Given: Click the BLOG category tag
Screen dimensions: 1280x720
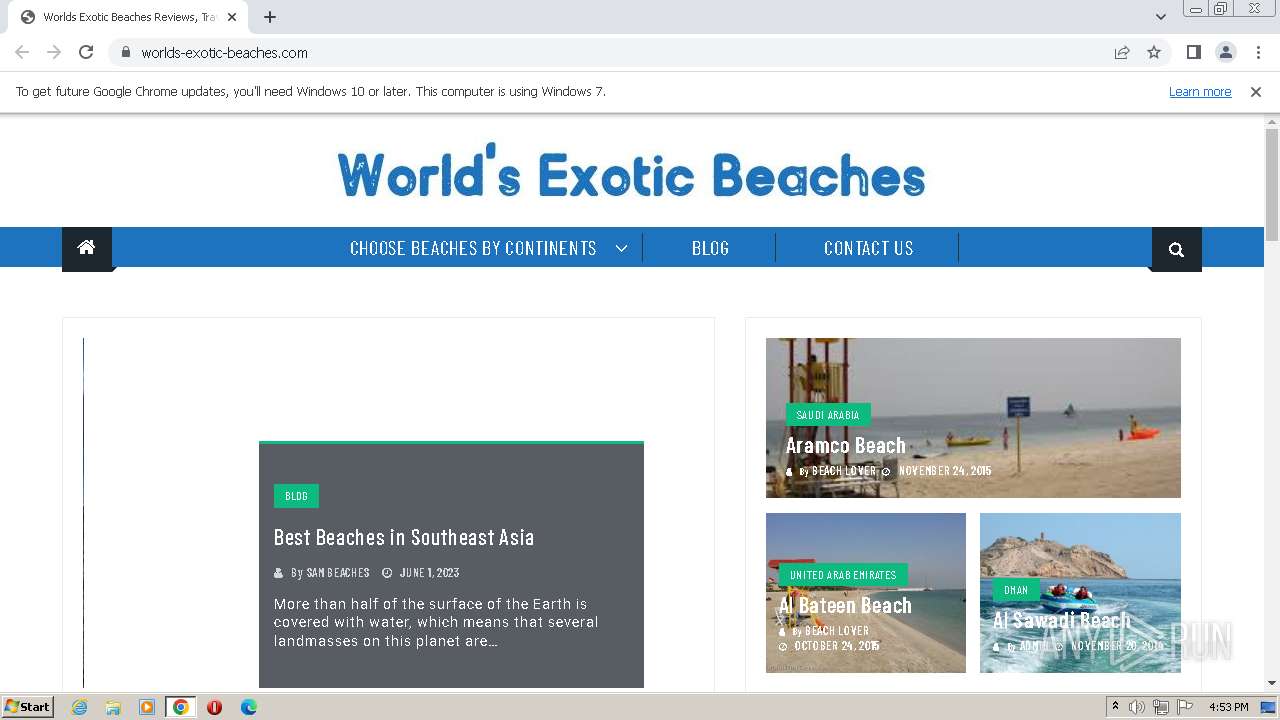Looking at the screenshot, I should click(x=296, y=496).
